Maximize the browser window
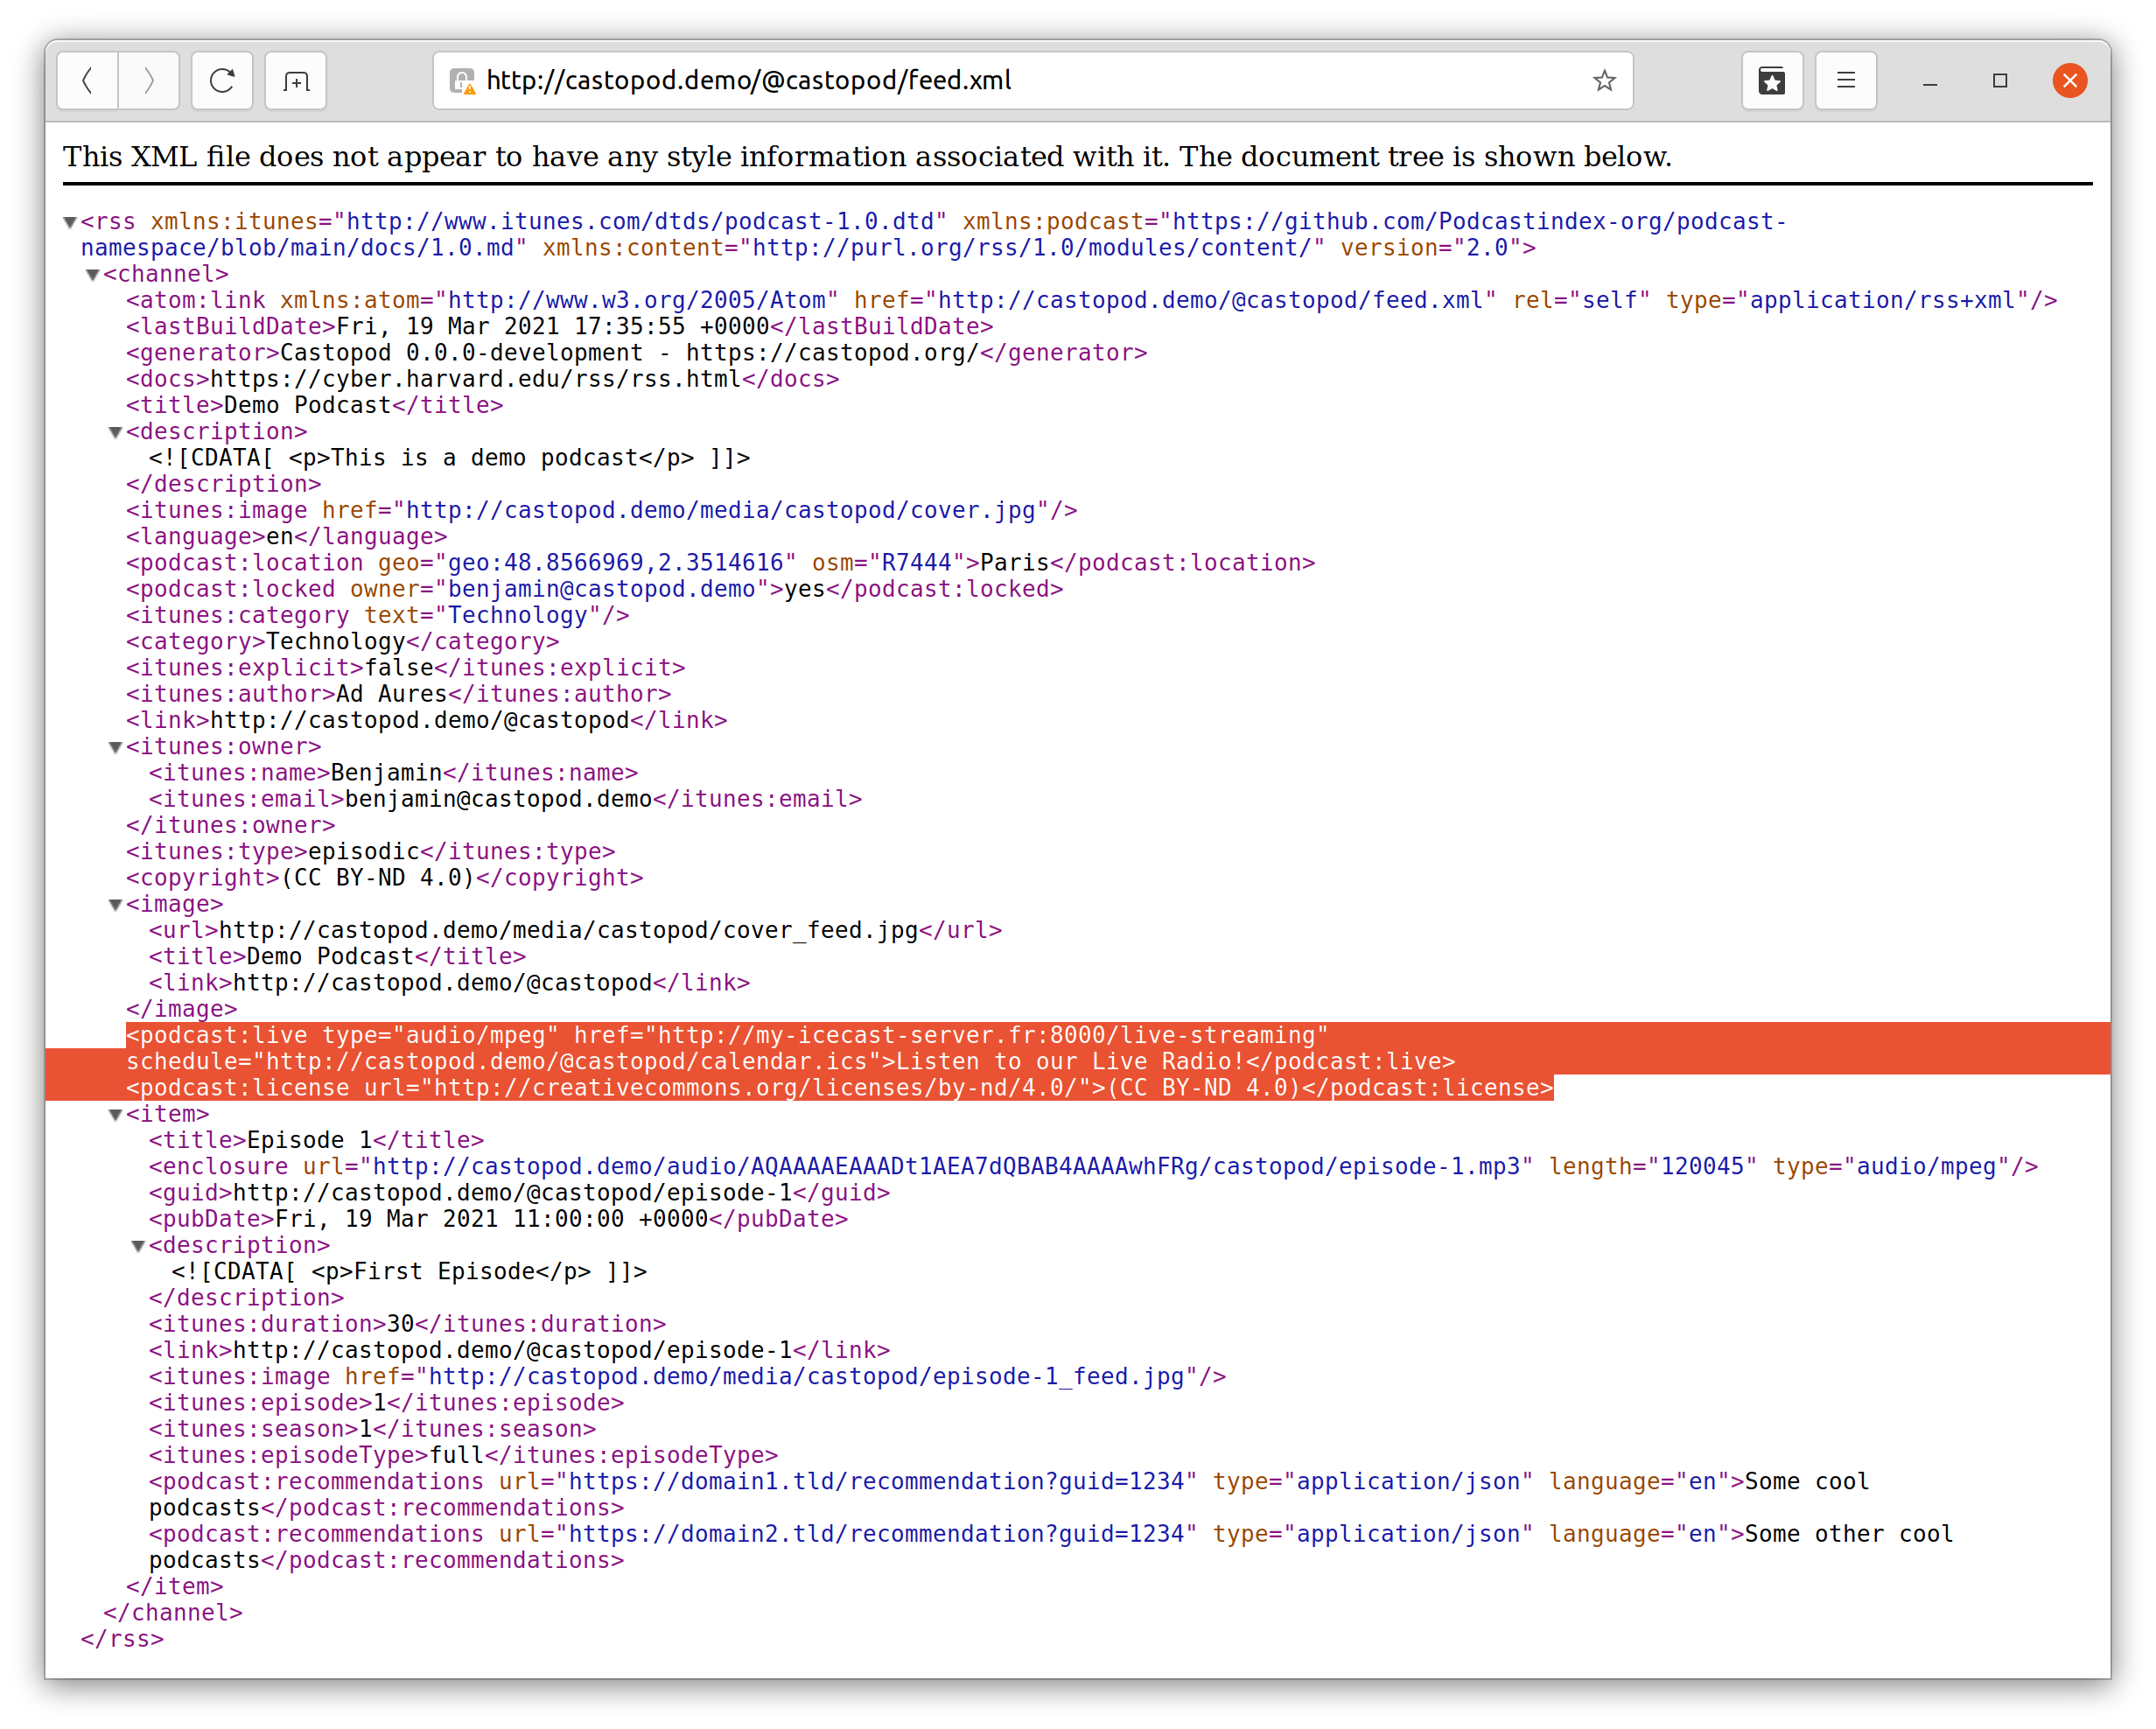Screen dimensions: 2156x1729 click(x=2000, y=81)
